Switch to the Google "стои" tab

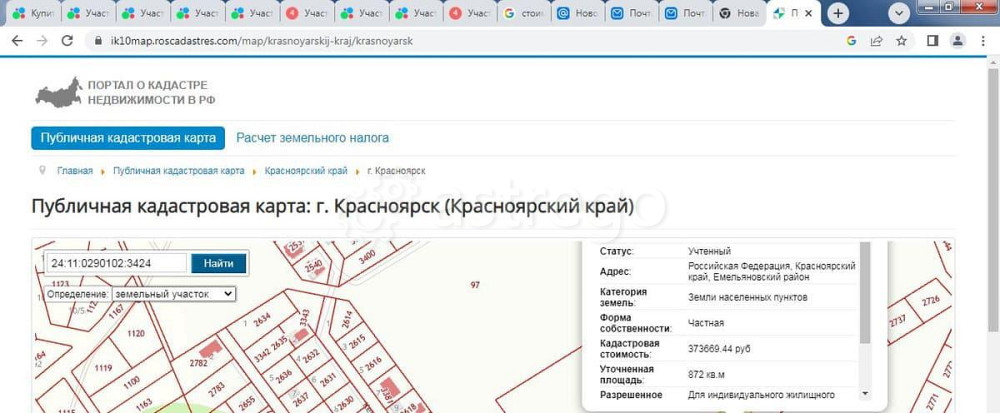[x=523, y=13]
